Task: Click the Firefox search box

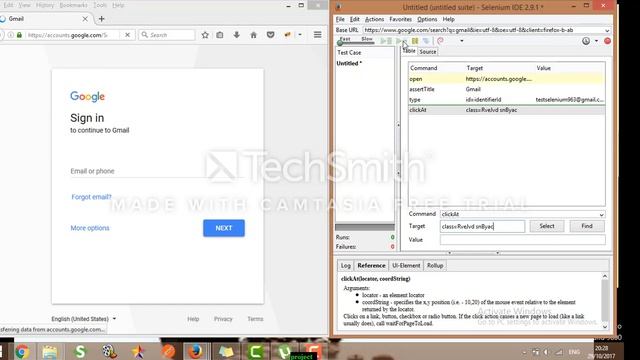Action: coord(167,35)
